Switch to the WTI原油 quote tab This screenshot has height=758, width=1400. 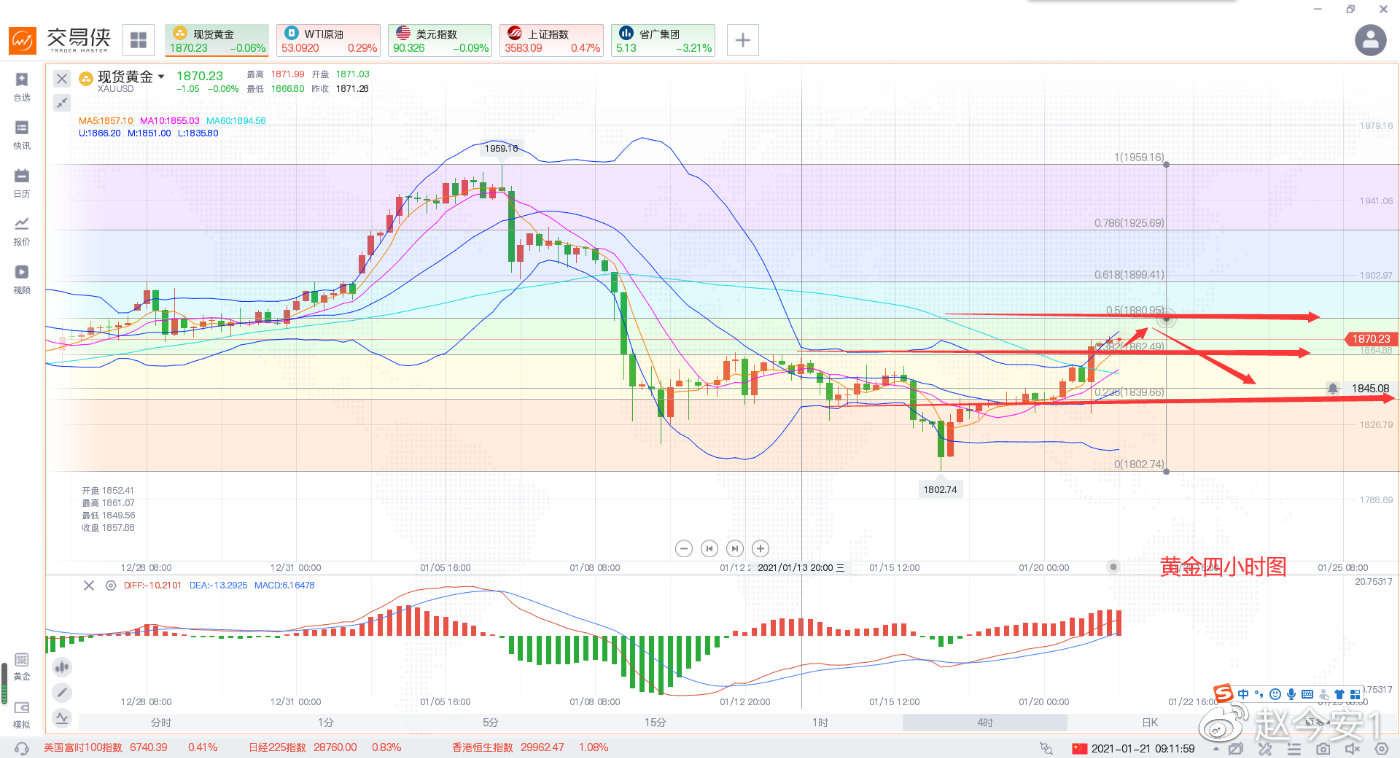[329, 40]
